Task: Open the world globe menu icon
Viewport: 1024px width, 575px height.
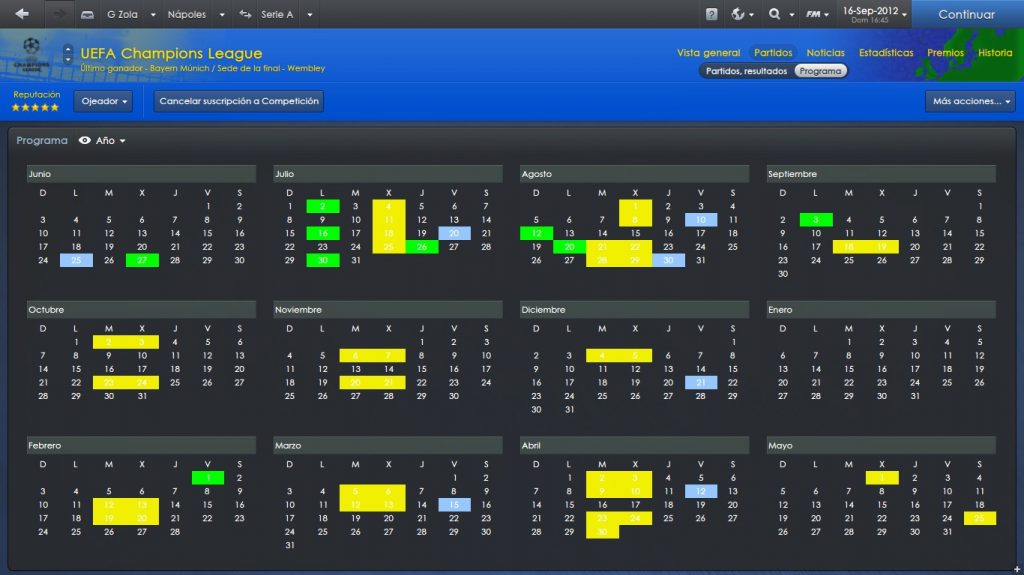Action: point(738,14)
